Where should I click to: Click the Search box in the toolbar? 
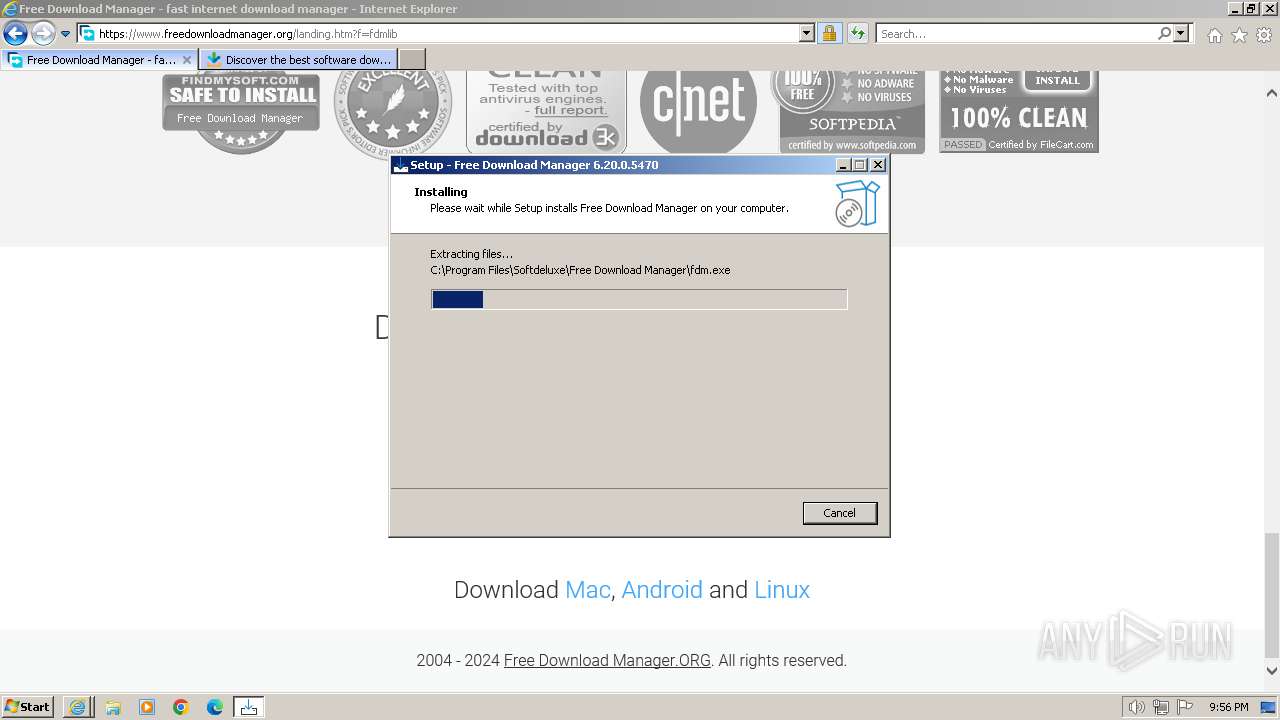[1015, 34]
